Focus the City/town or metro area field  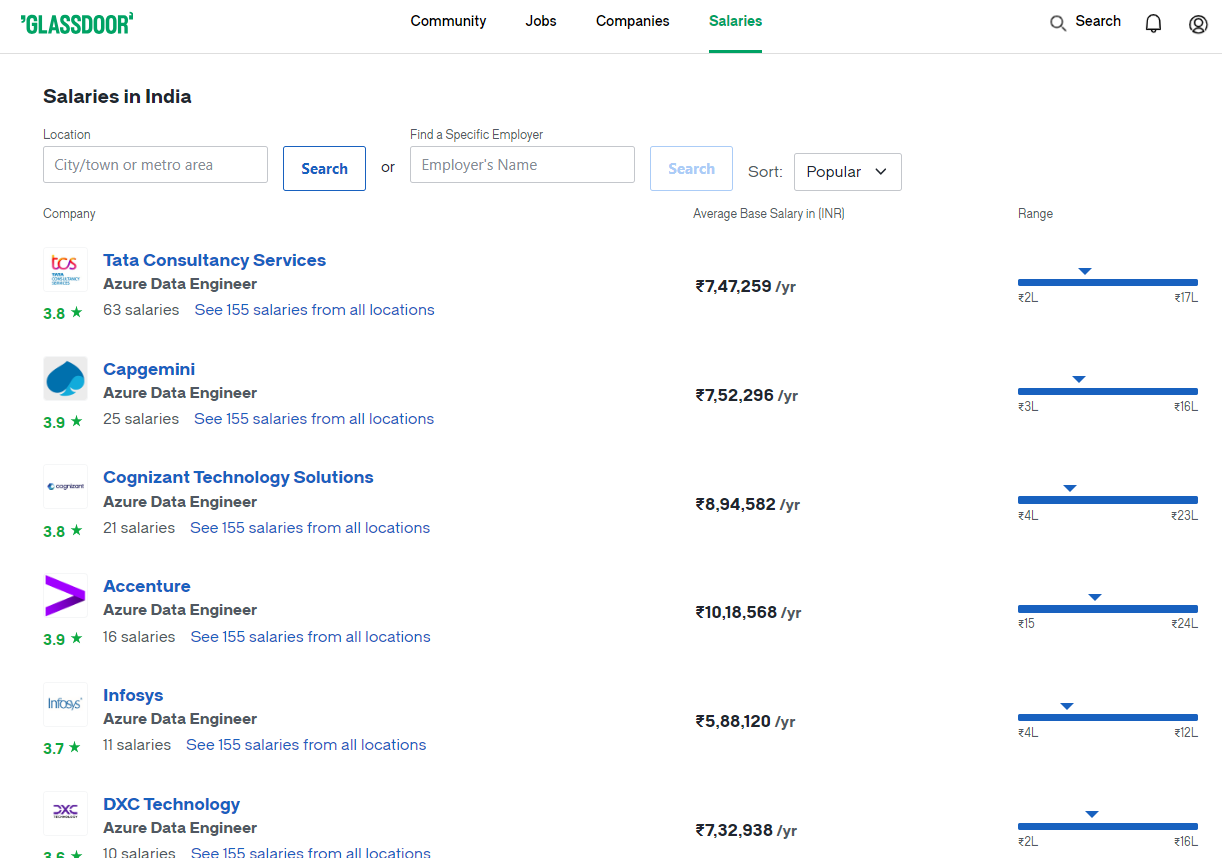(x=155, y=165)
